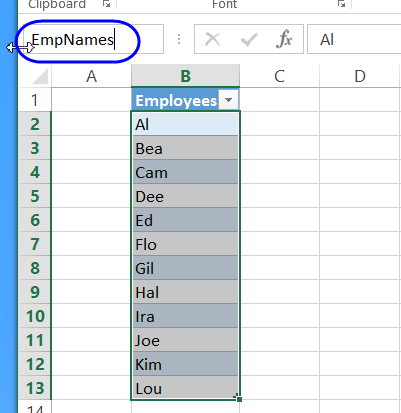Viewport: 401px width, 413px height.
Task: Open the Font dialog launcher
Action: (341, 4)
